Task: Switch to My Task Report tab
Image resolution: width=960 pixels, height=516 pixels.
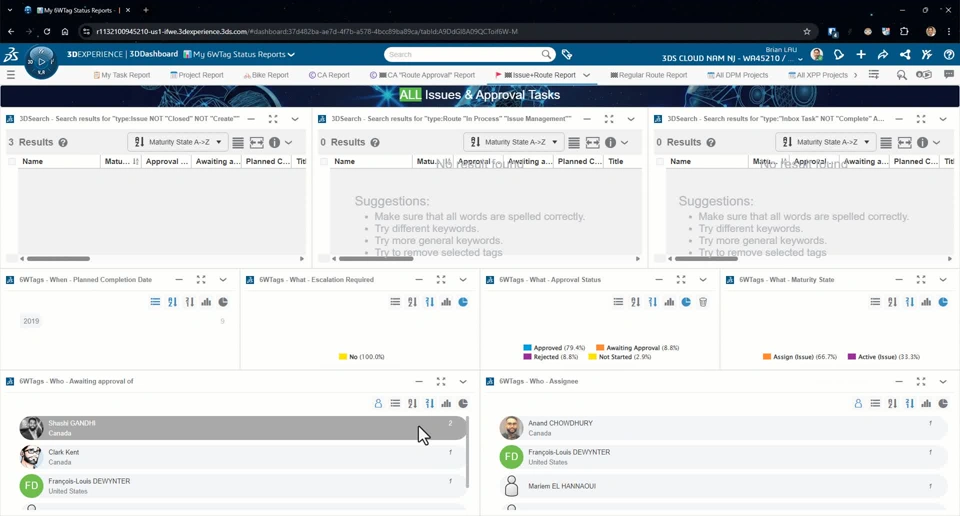Action: pos(121,75)
